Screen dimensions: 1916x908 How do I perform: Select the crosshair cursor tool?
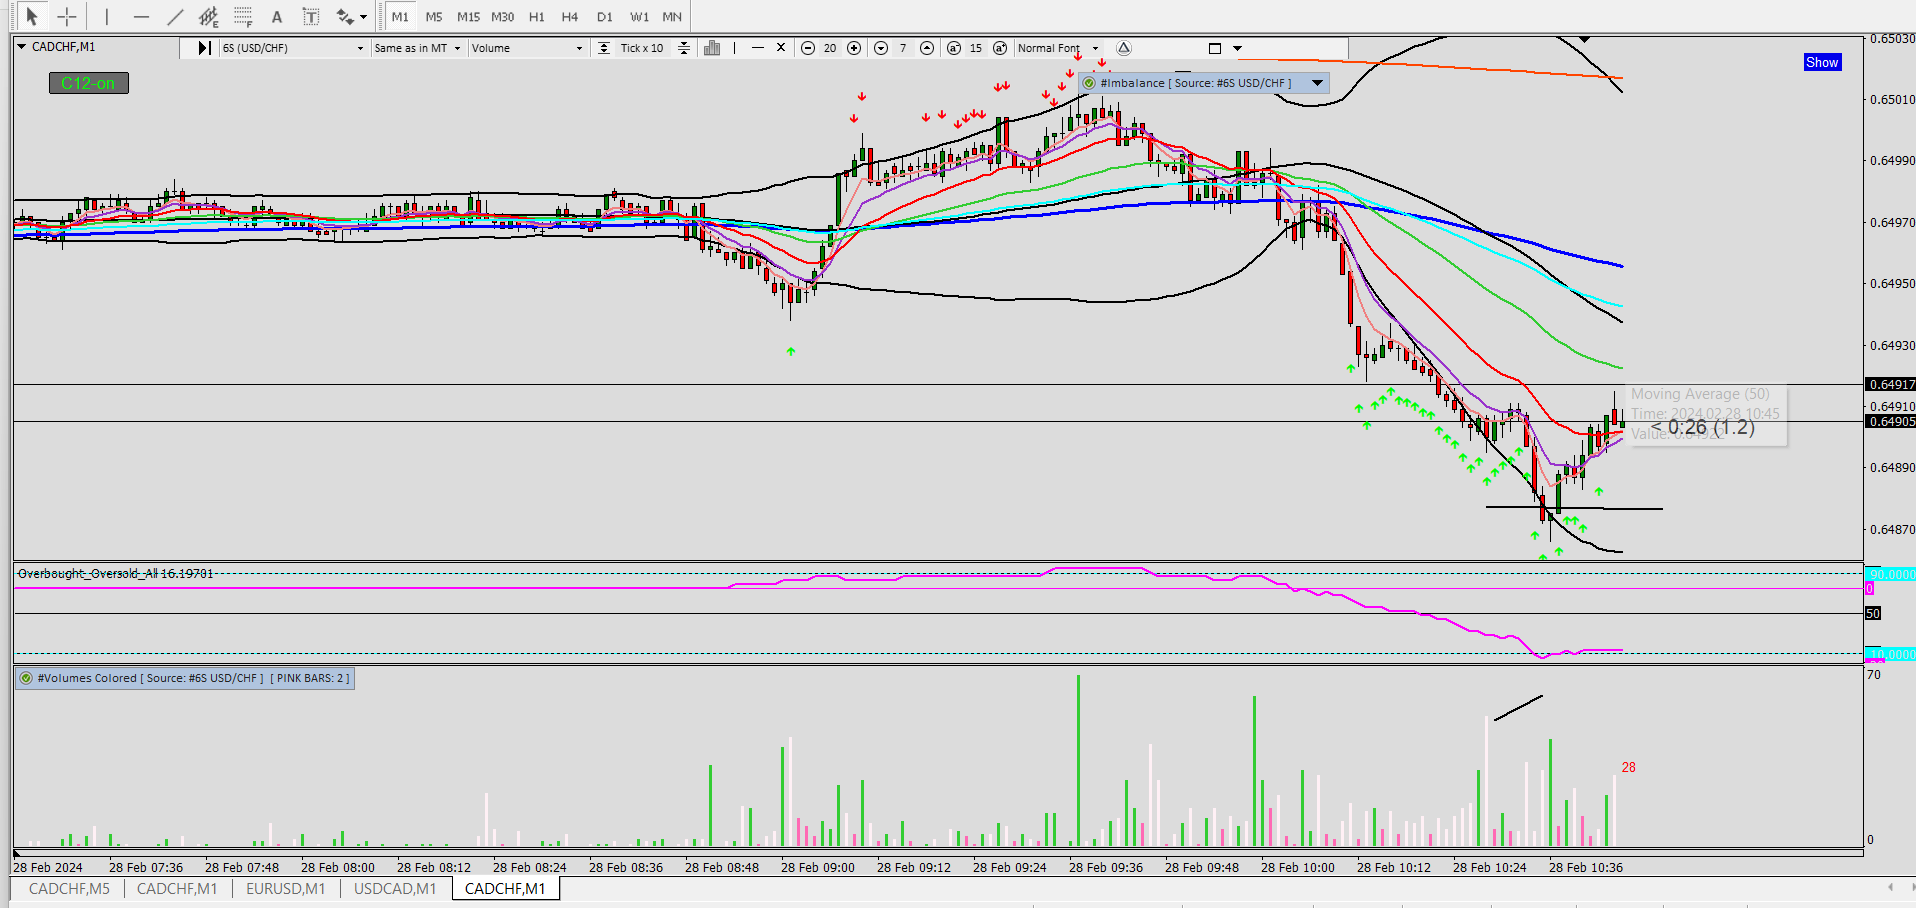pyautogui.click(x=66, y=16)
